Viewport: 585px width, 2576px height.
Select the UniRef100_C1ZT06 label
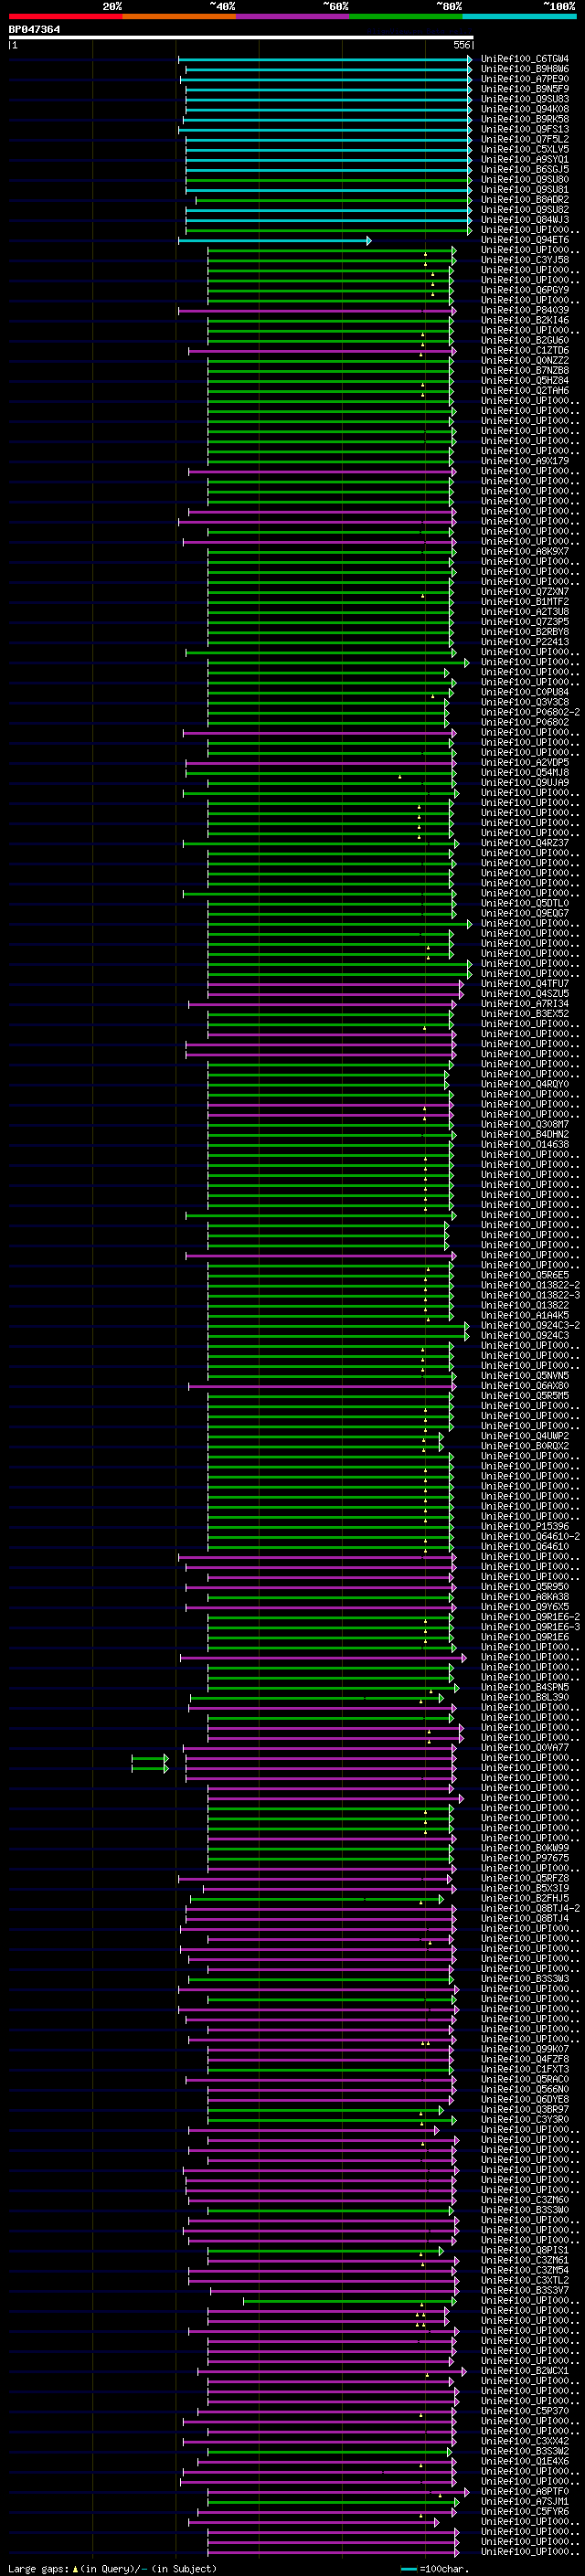click(x=525, y=350)
